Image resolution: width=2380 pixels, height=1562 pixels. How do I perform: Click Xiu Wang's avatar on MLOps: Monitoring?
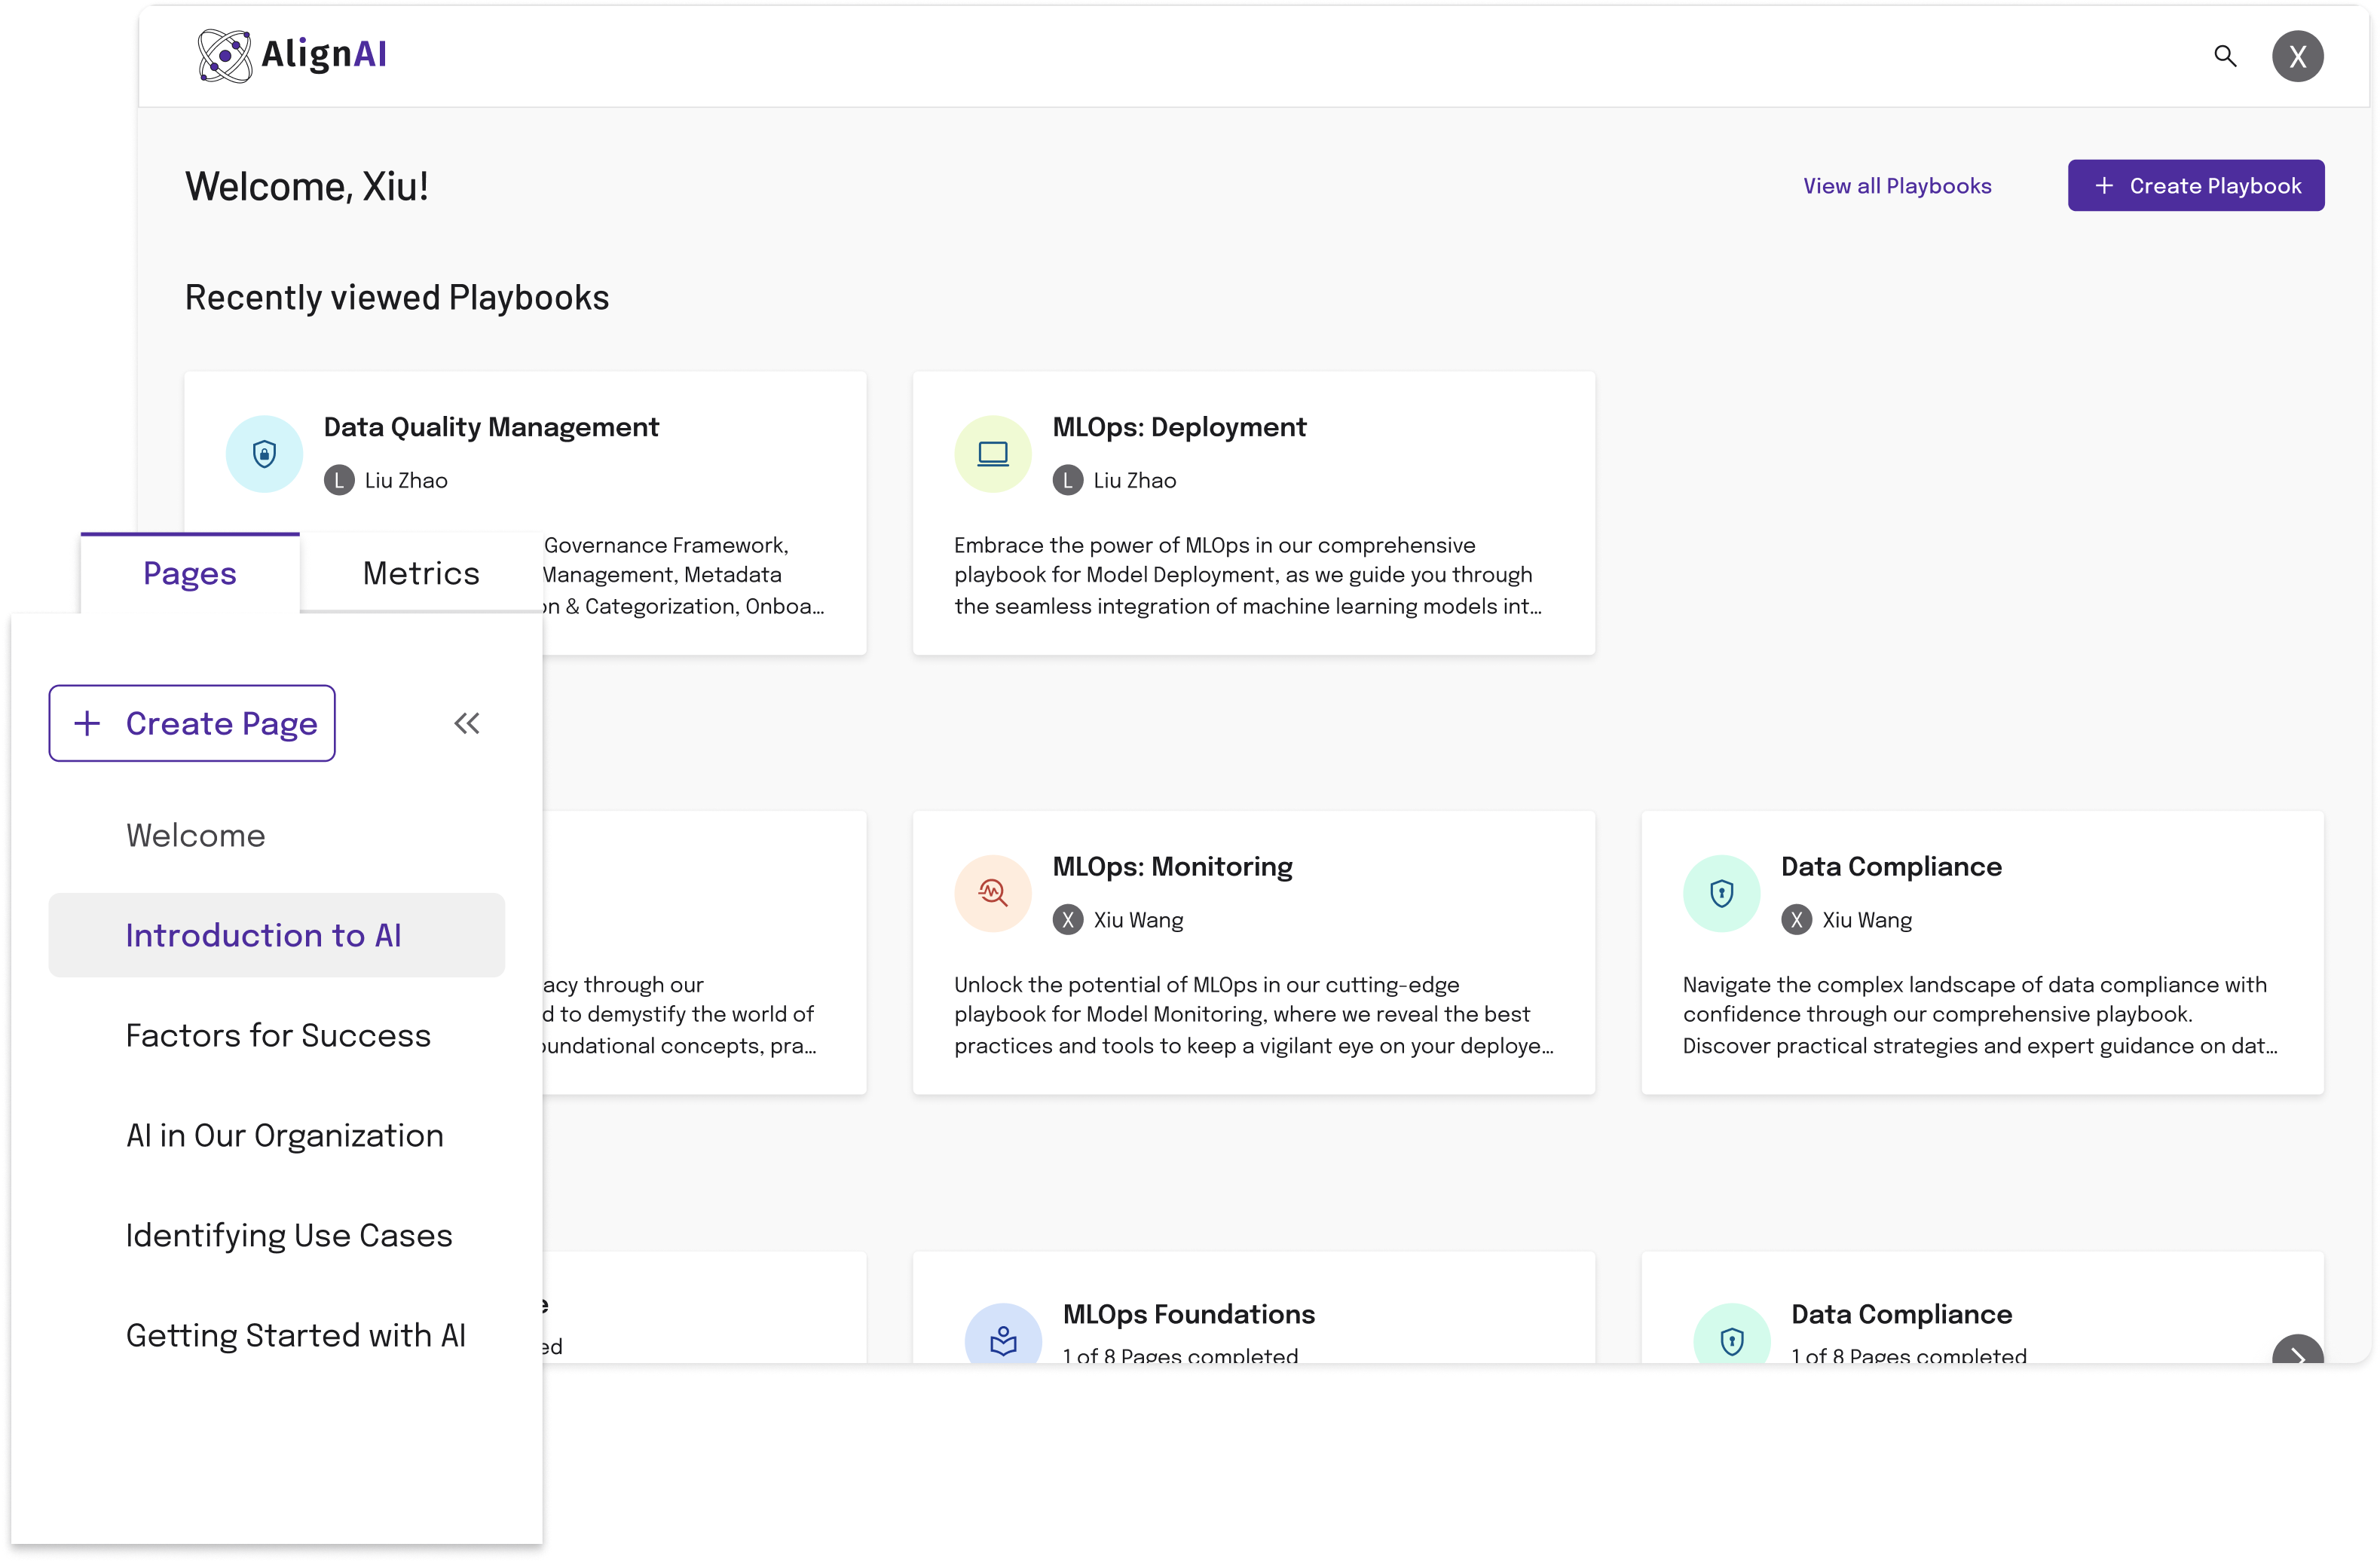point(1068,919)
